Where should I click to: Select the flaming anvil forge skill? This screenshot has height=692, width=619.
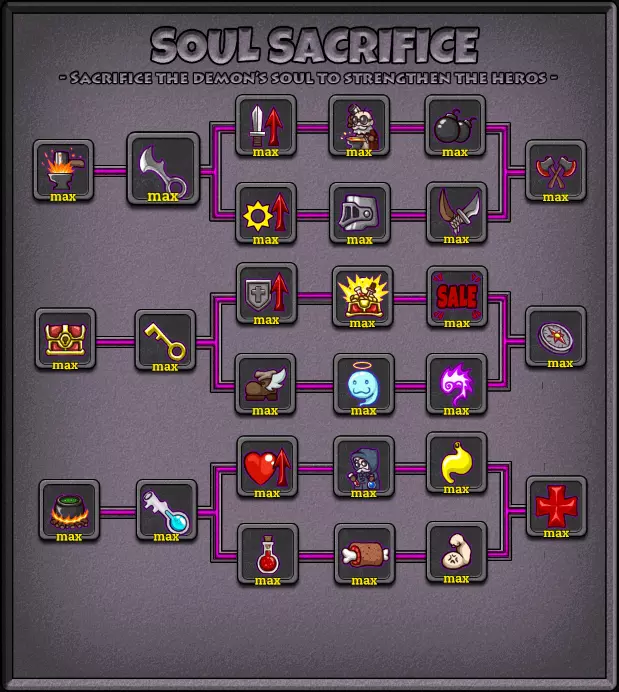point(64,170)
